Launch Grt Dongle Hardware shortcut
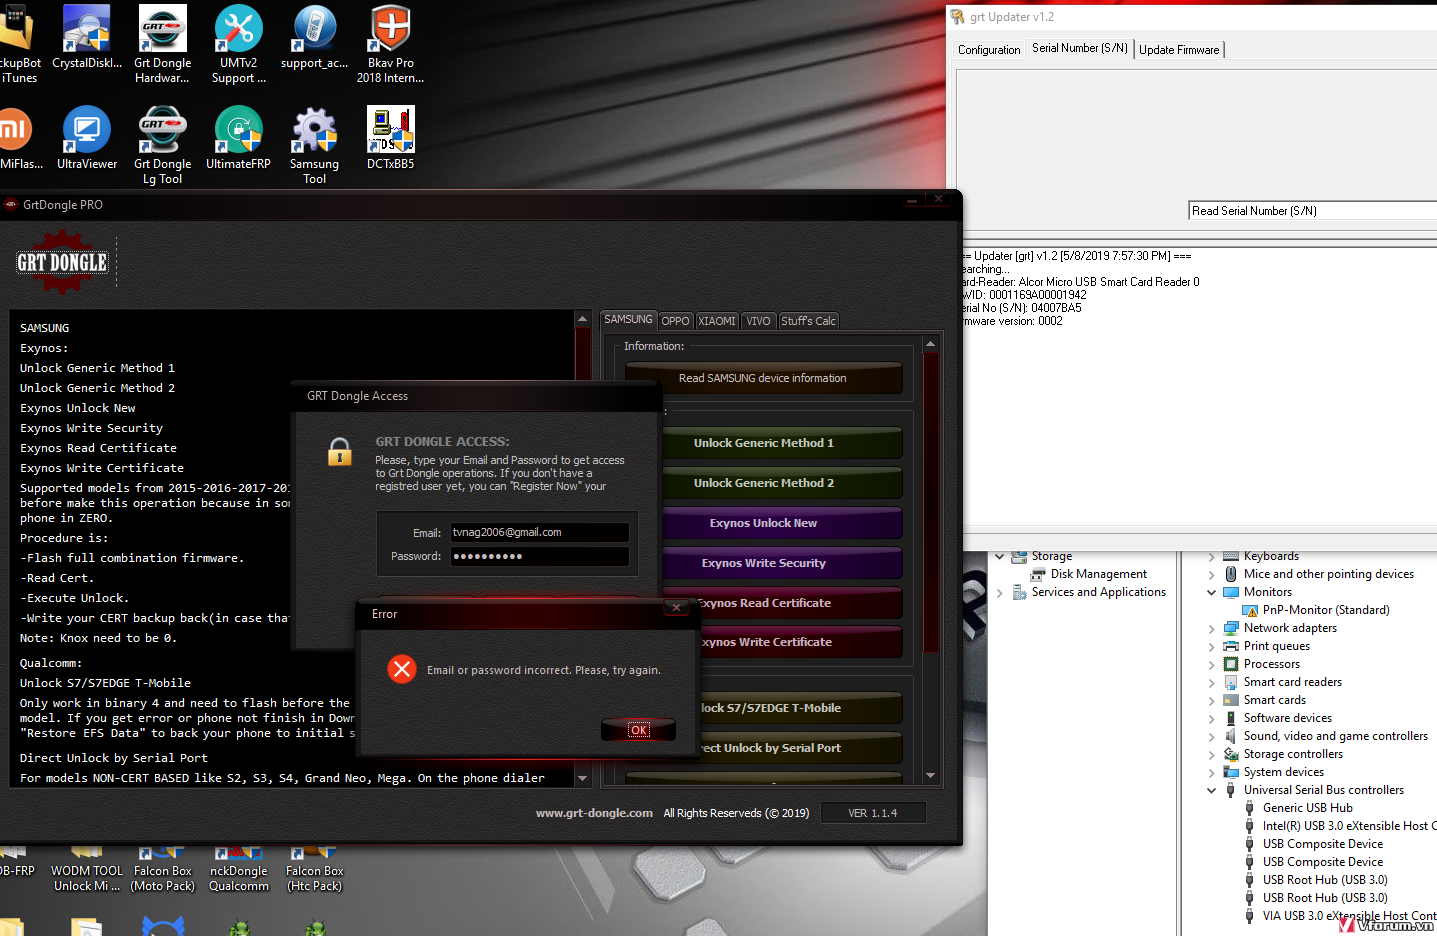Viewport: 1437px width, 936px height. 162,44
